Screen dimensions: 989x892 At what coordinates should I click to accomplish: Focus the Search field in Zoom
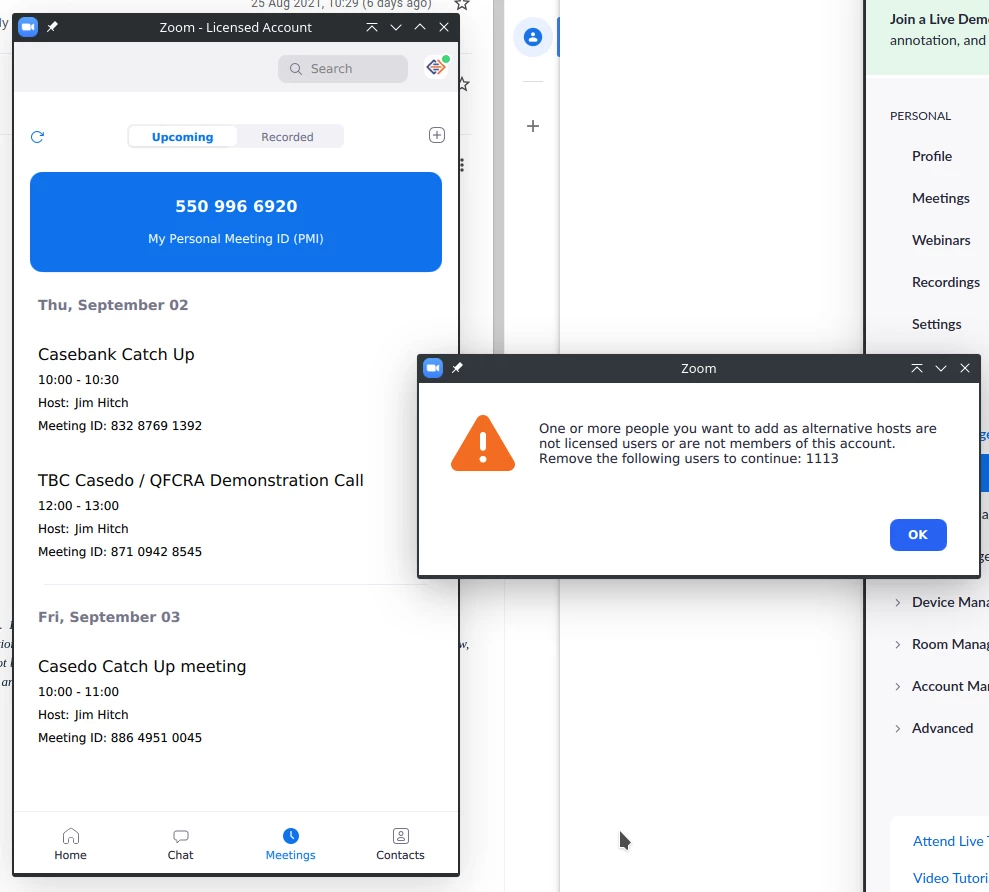tap(342, 69)
